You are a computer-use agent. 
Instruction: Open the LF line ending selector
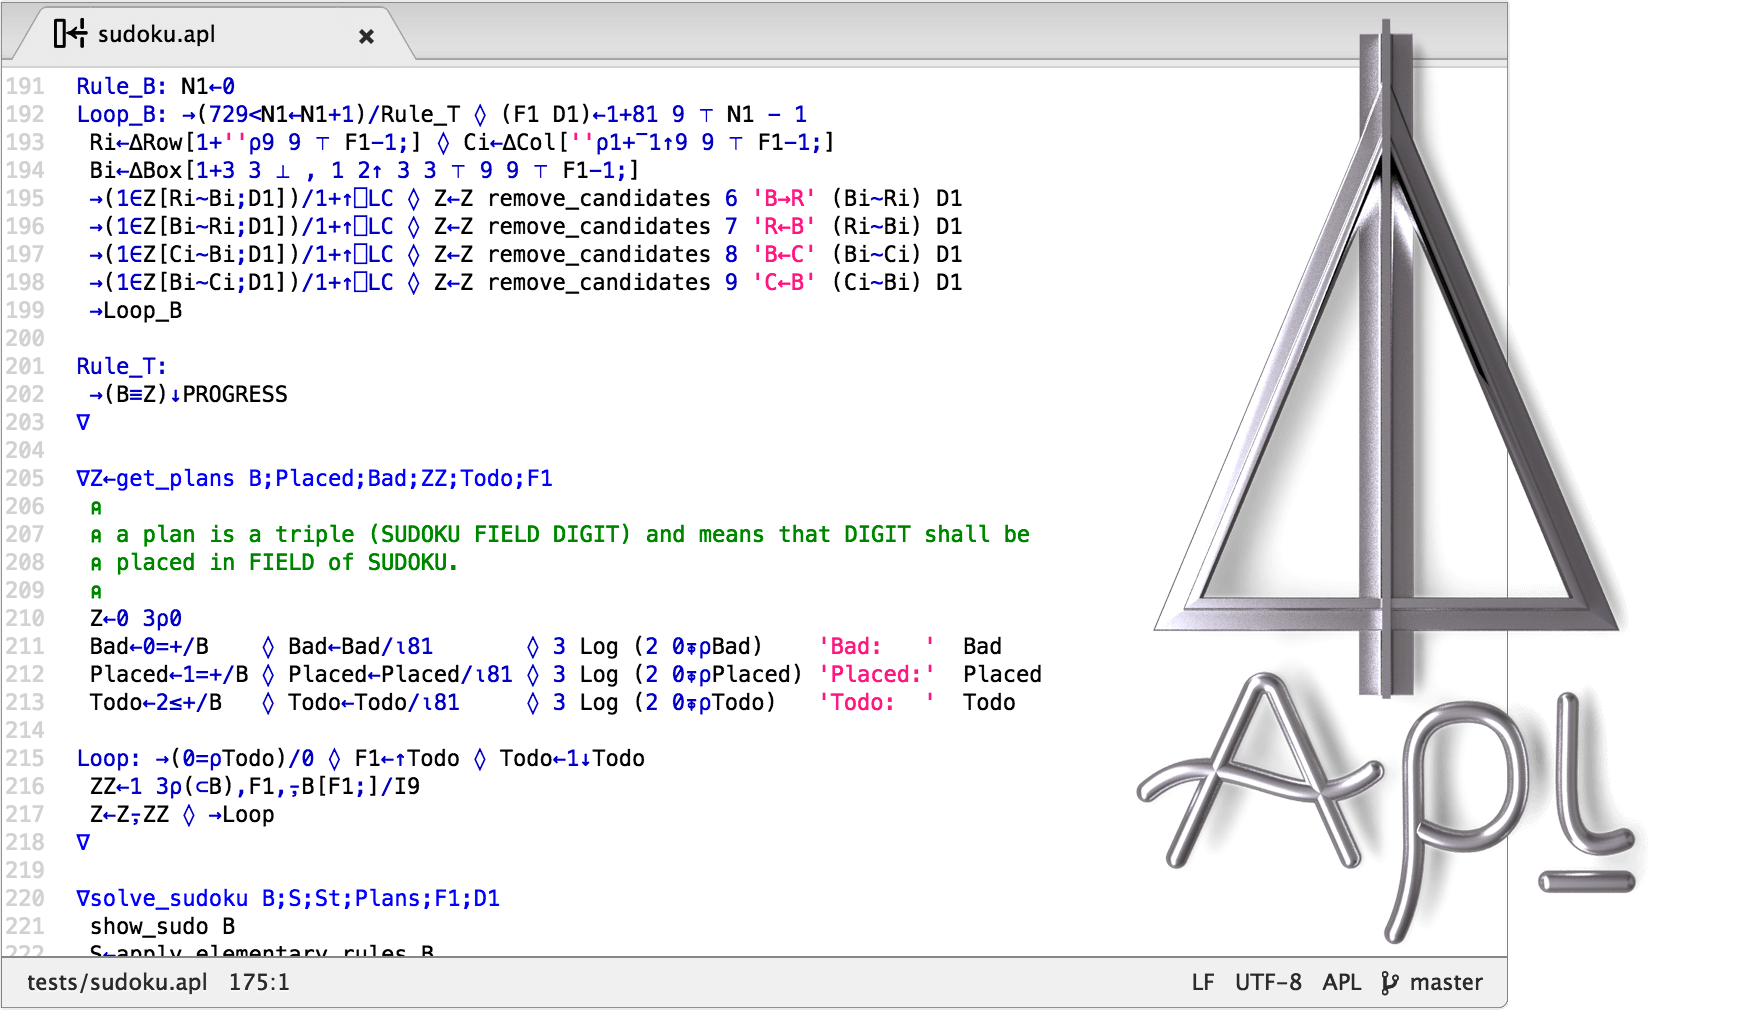pyautogui.click(x=1203, y=982)
